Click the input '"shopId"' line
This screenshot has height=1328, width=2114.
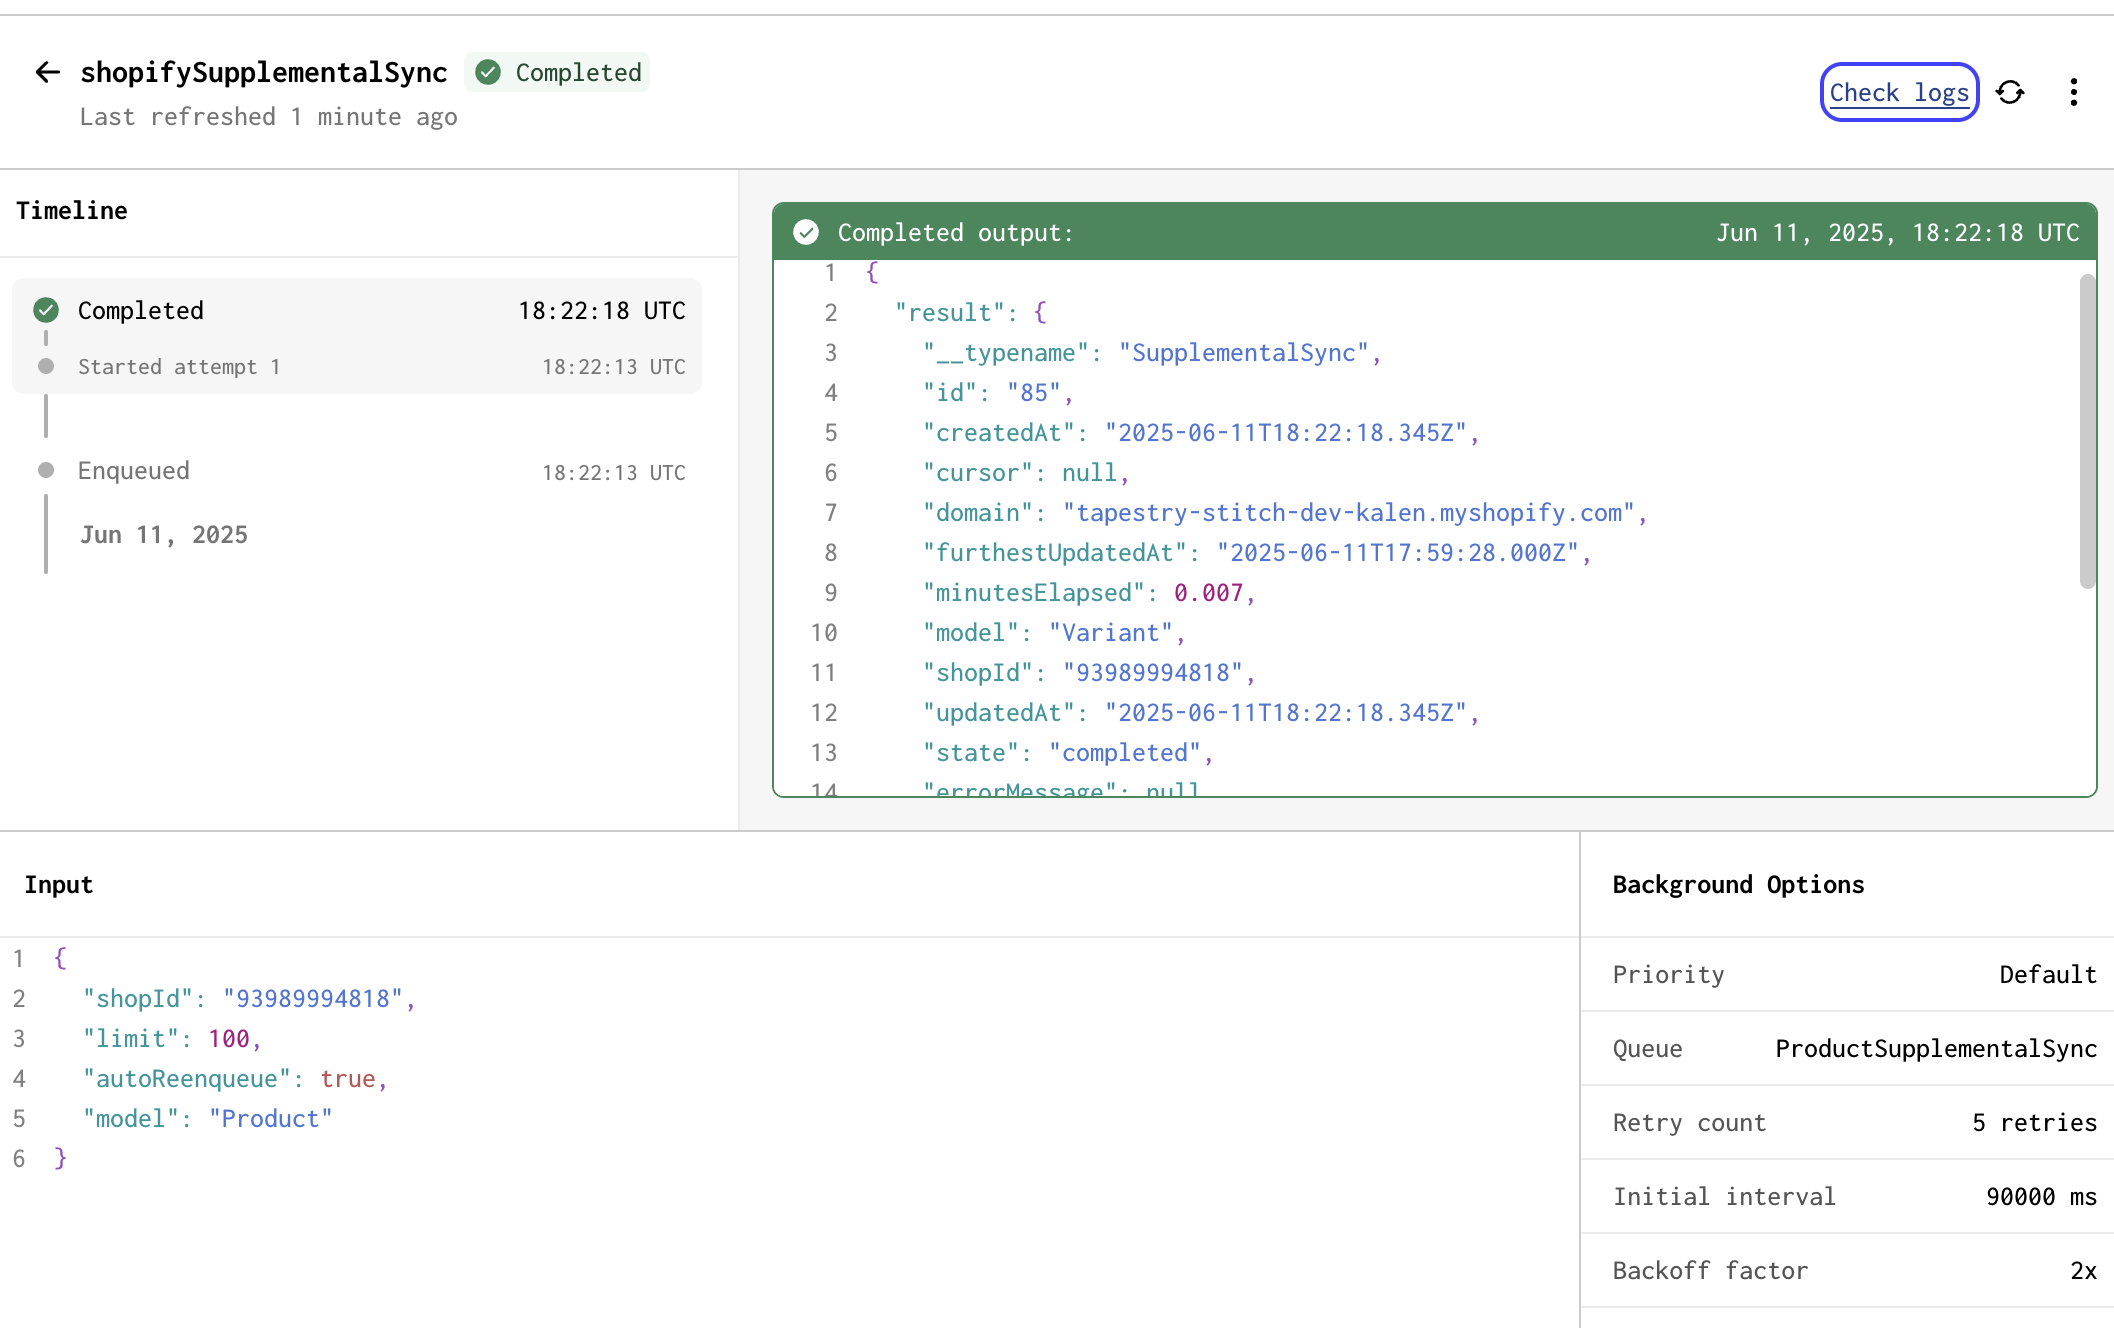250,999
